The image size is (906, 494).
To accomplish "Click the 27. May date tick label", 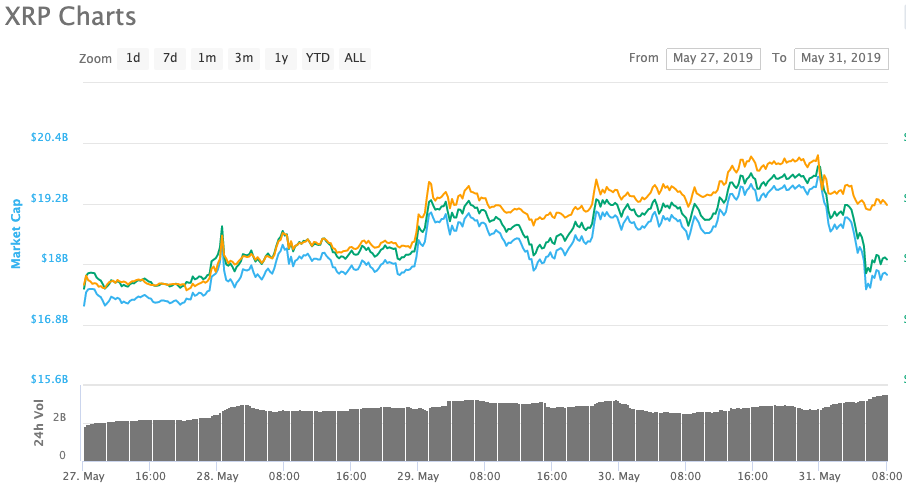I will tap(84, 477).
